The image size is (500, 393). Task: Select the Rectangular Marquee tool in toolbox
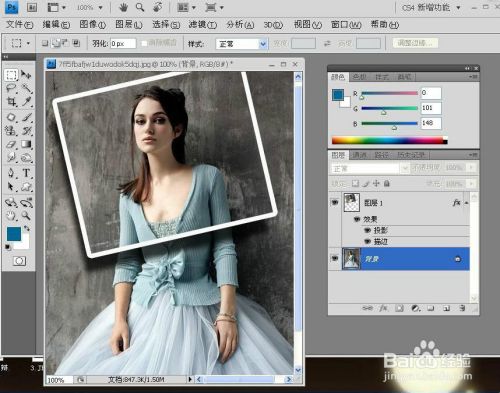(11, 75)
